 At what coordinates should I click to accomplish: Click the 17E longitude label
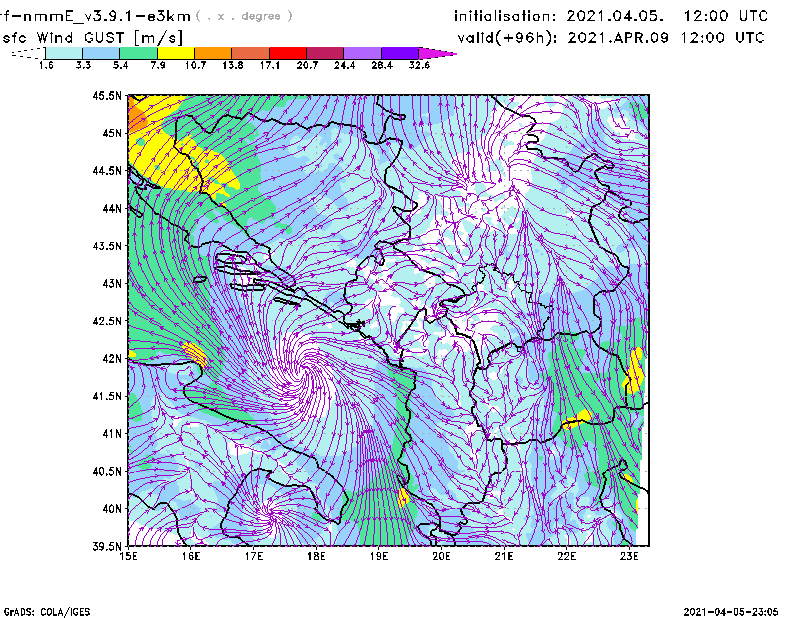point(254,556)
